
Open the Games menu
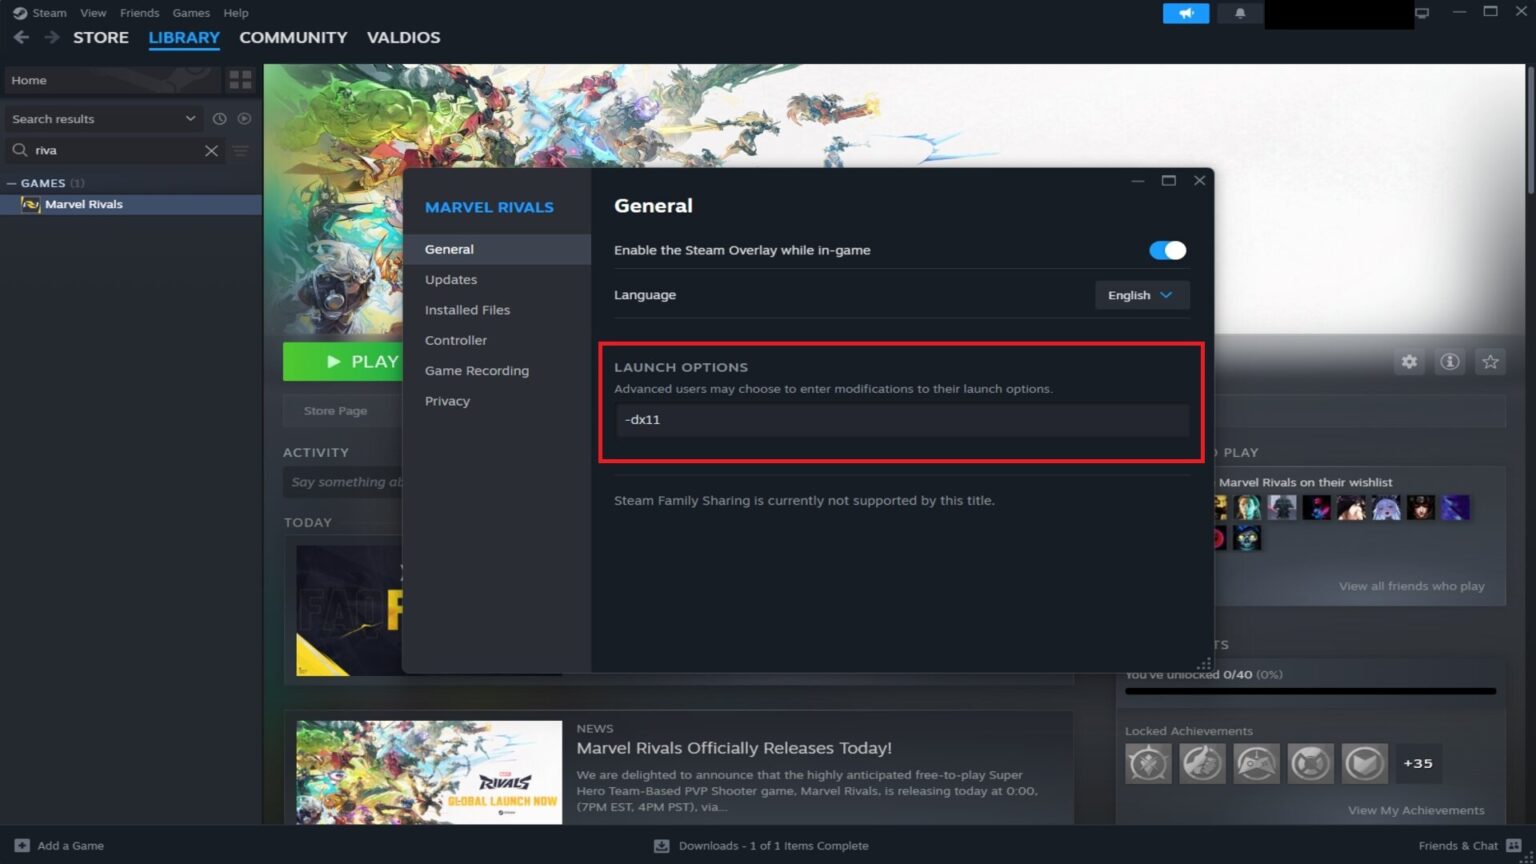pyautogui.click(x=190, y=13)
